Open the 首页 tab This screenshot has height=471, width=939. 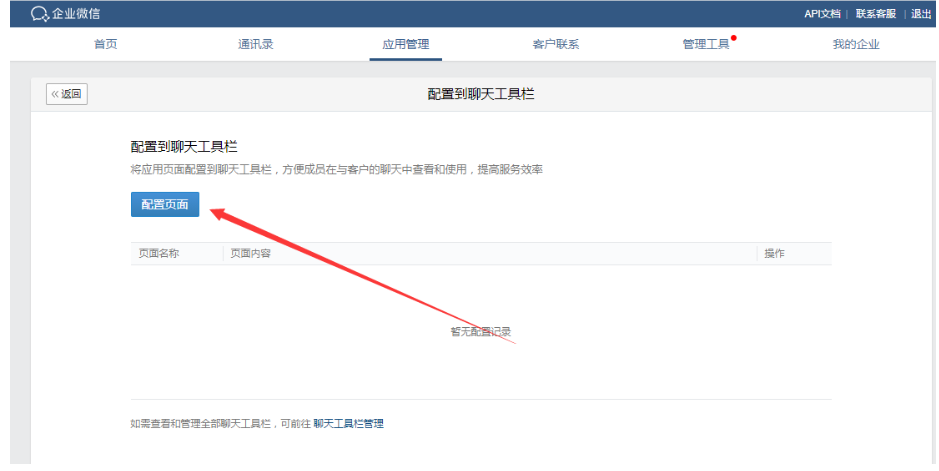105,44
